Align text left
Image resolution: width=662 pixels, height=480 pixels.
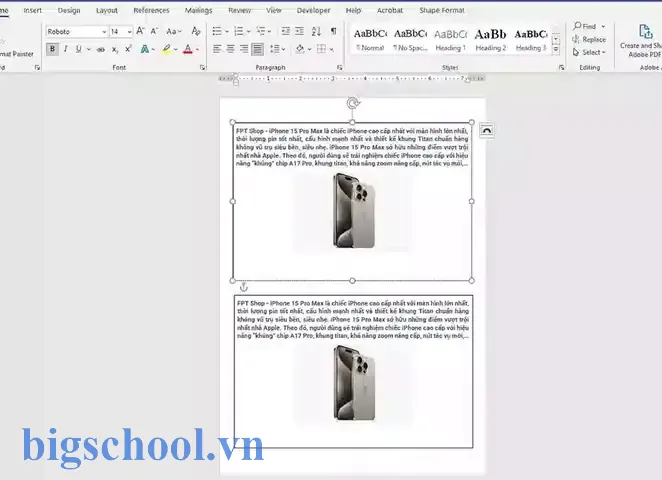click(x=217, y=49)
